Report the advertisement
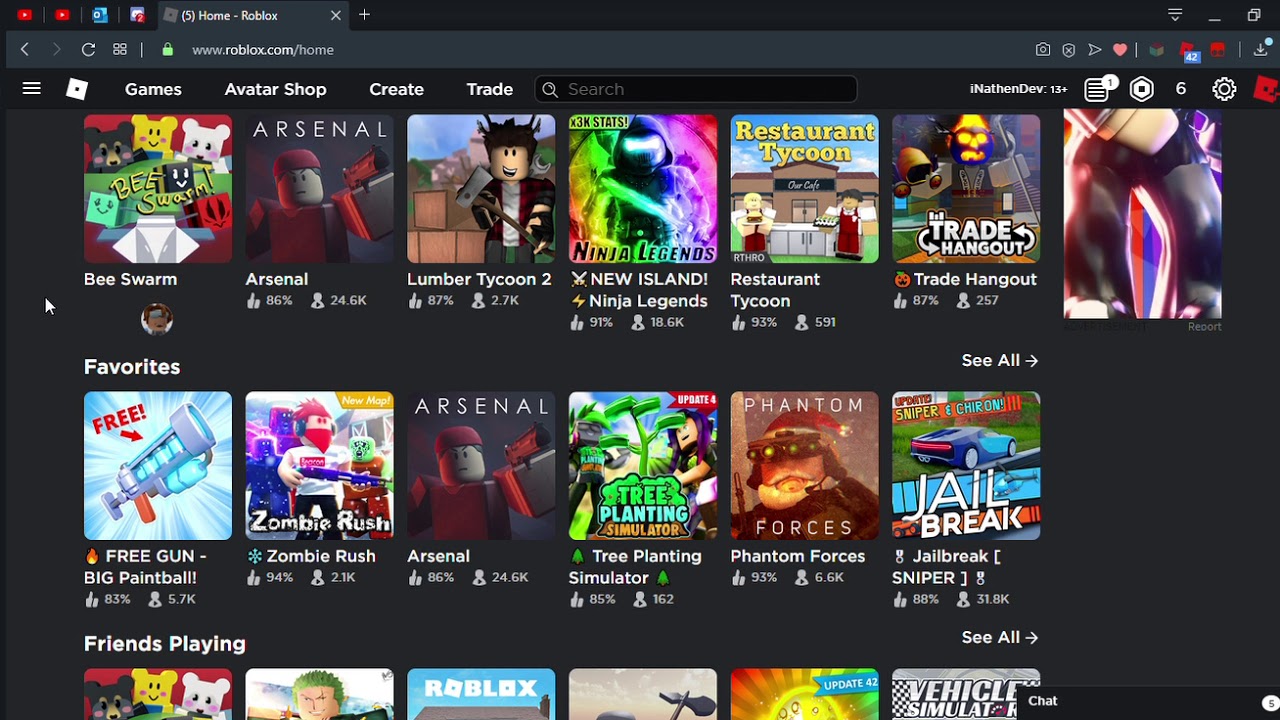The image size is (1280, 720). (1204, 326)
